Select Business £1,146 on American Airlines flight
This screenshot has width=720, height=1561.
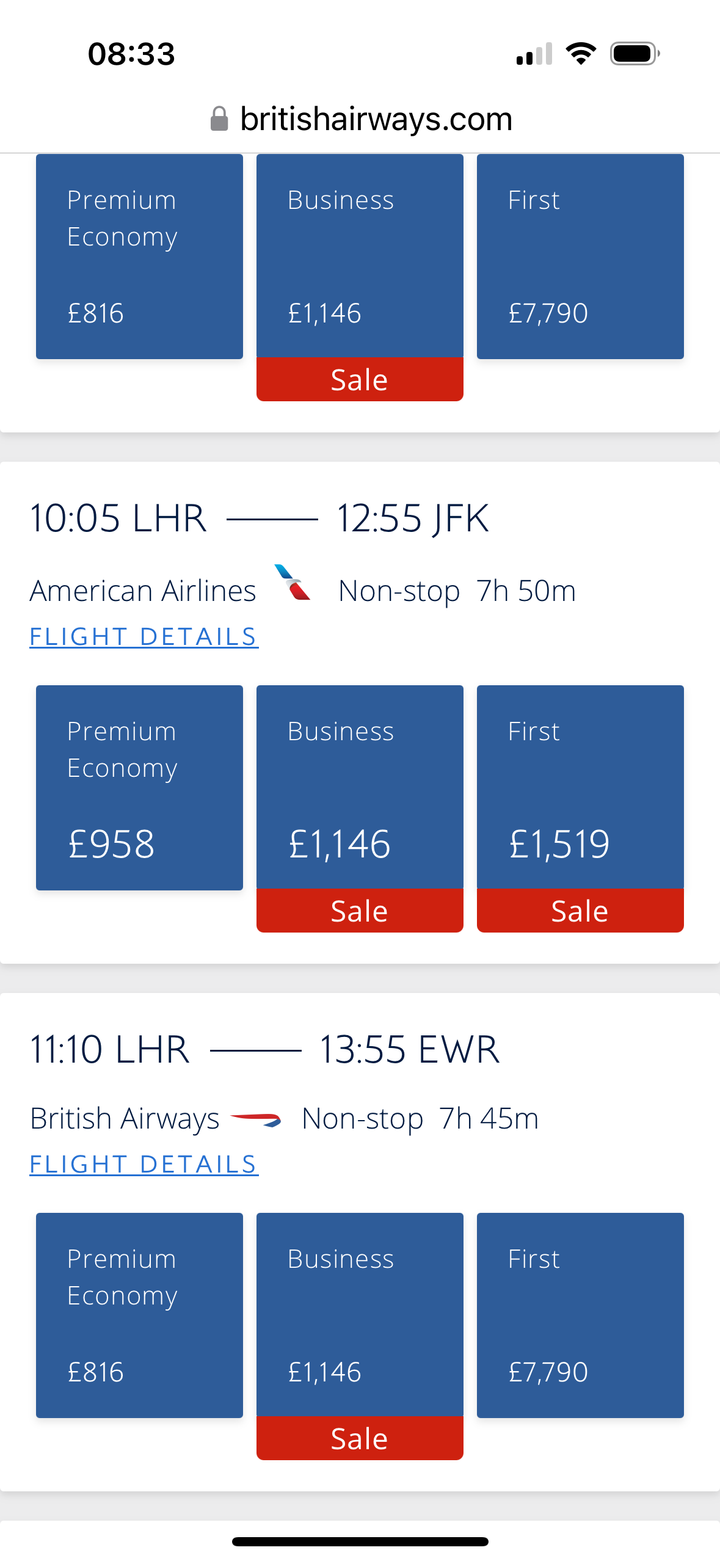pos(360,789)
